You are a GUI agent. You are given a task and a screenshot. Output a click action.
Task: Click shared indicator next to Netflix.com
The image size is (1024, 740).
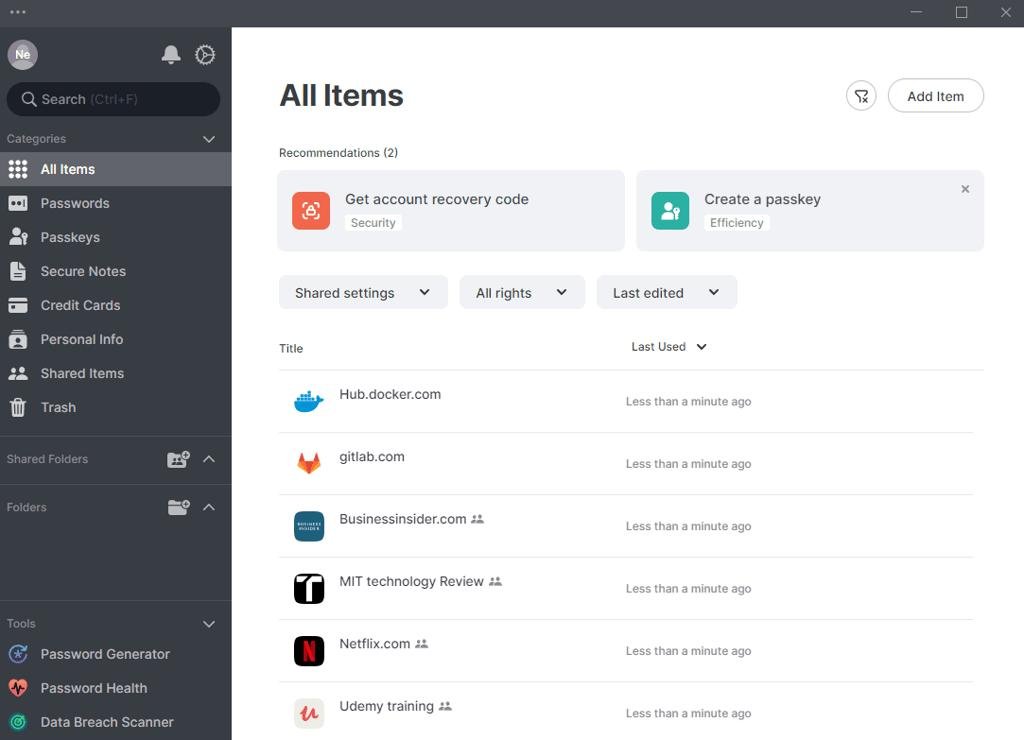(x=422, y=643)
